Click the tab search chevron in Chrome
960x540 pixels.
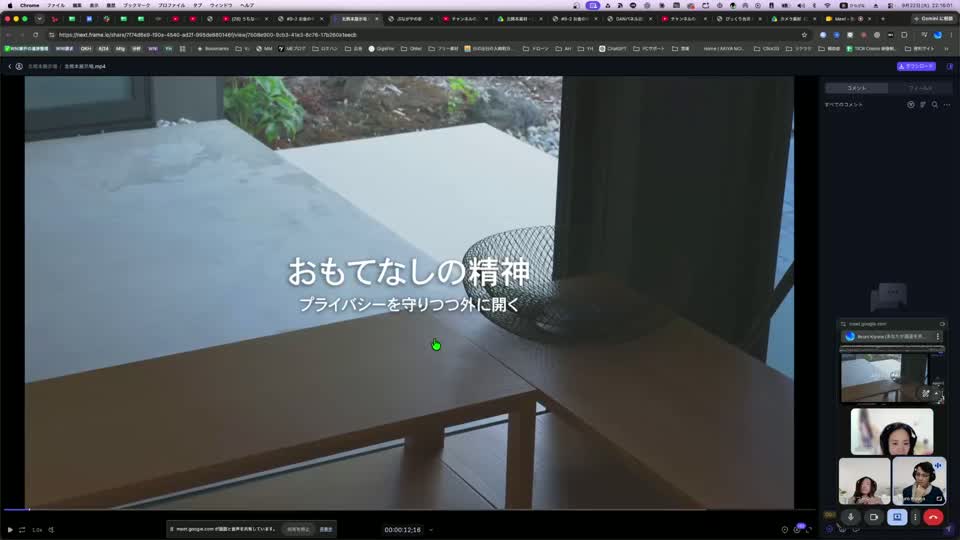(x=39, y=19)
